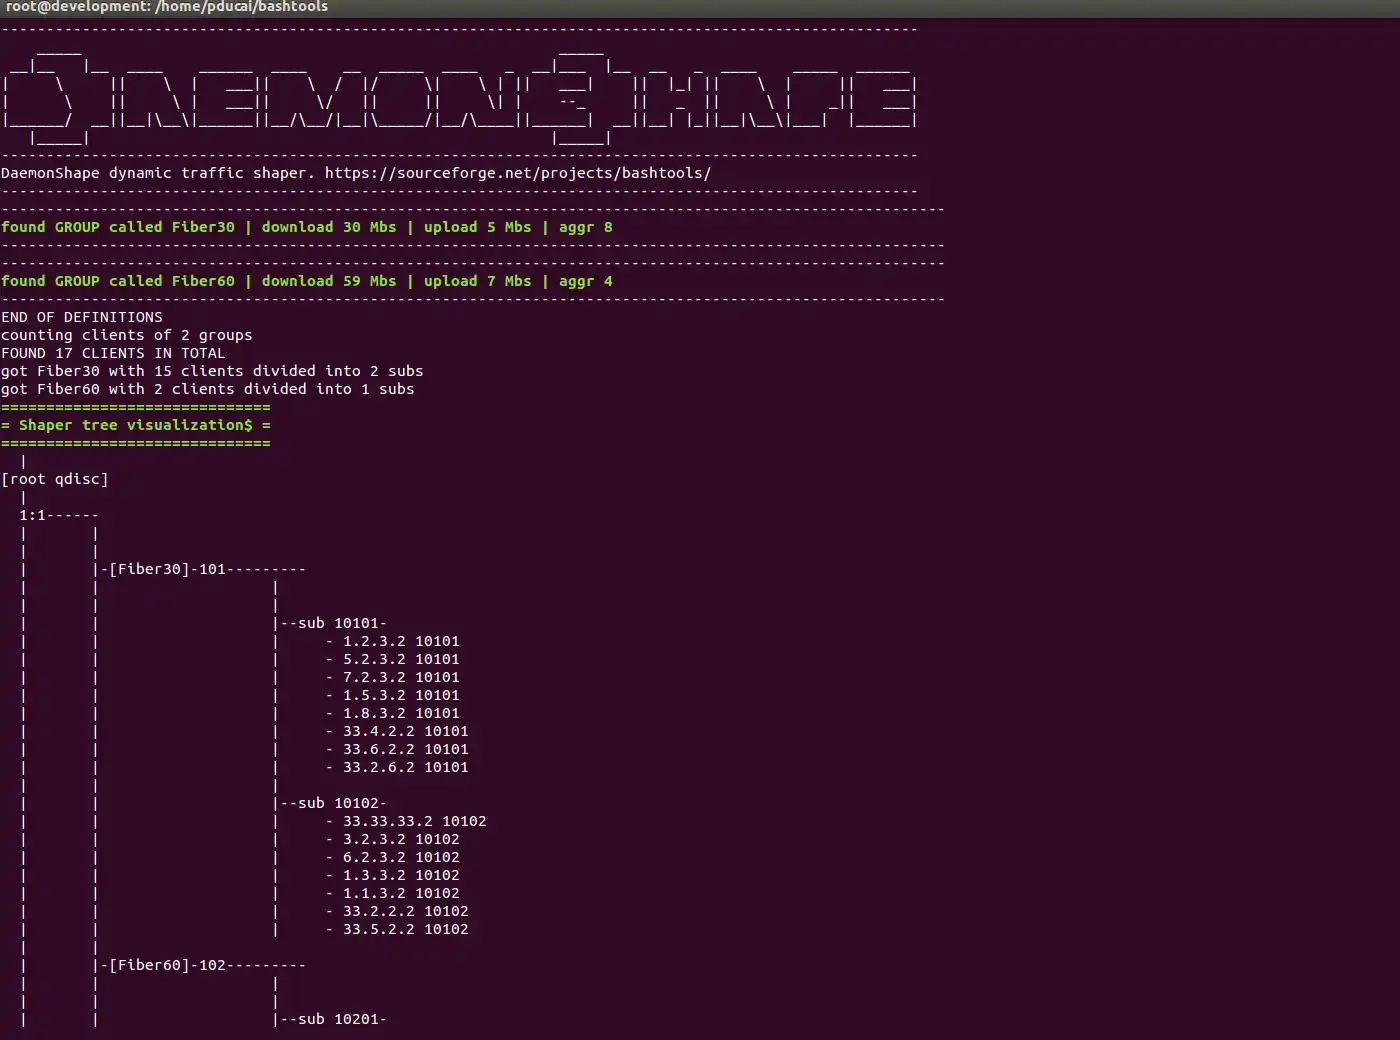Viewport: 1400px width, 1040px height.
Task: Click the '1:1' tree node
Action: 32,515
